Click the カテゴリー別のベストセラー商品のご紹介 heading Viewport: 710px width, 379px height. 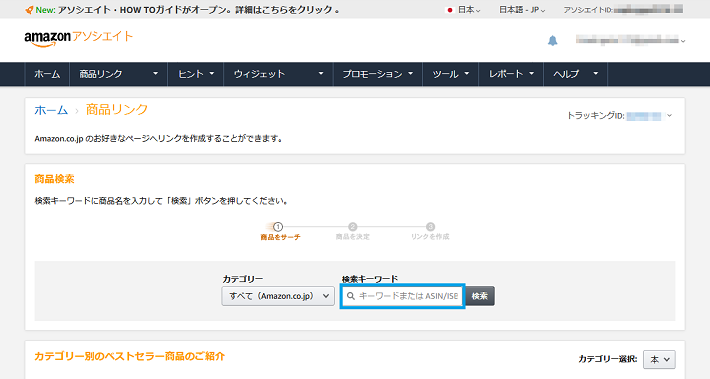coord(130,356)
